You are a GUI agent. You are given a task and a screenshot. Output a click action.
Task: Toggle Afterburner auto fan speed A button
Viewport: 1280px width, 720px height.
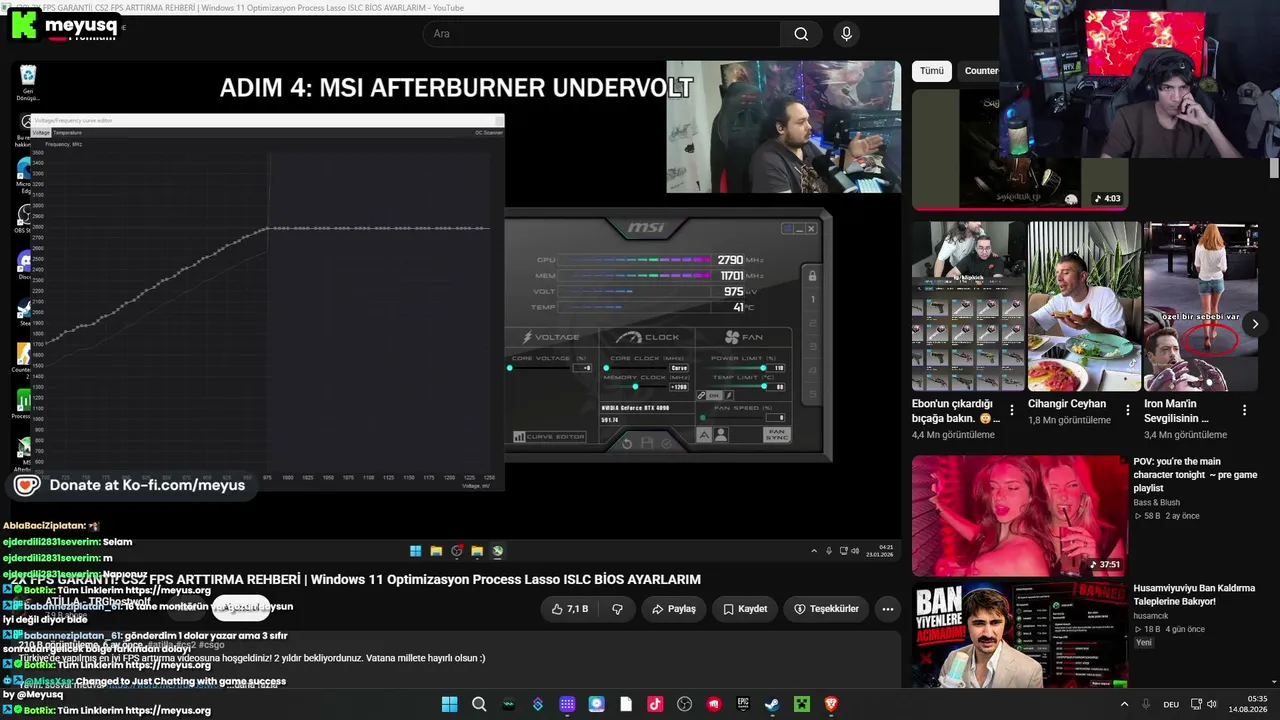click(x=704, y=435)
